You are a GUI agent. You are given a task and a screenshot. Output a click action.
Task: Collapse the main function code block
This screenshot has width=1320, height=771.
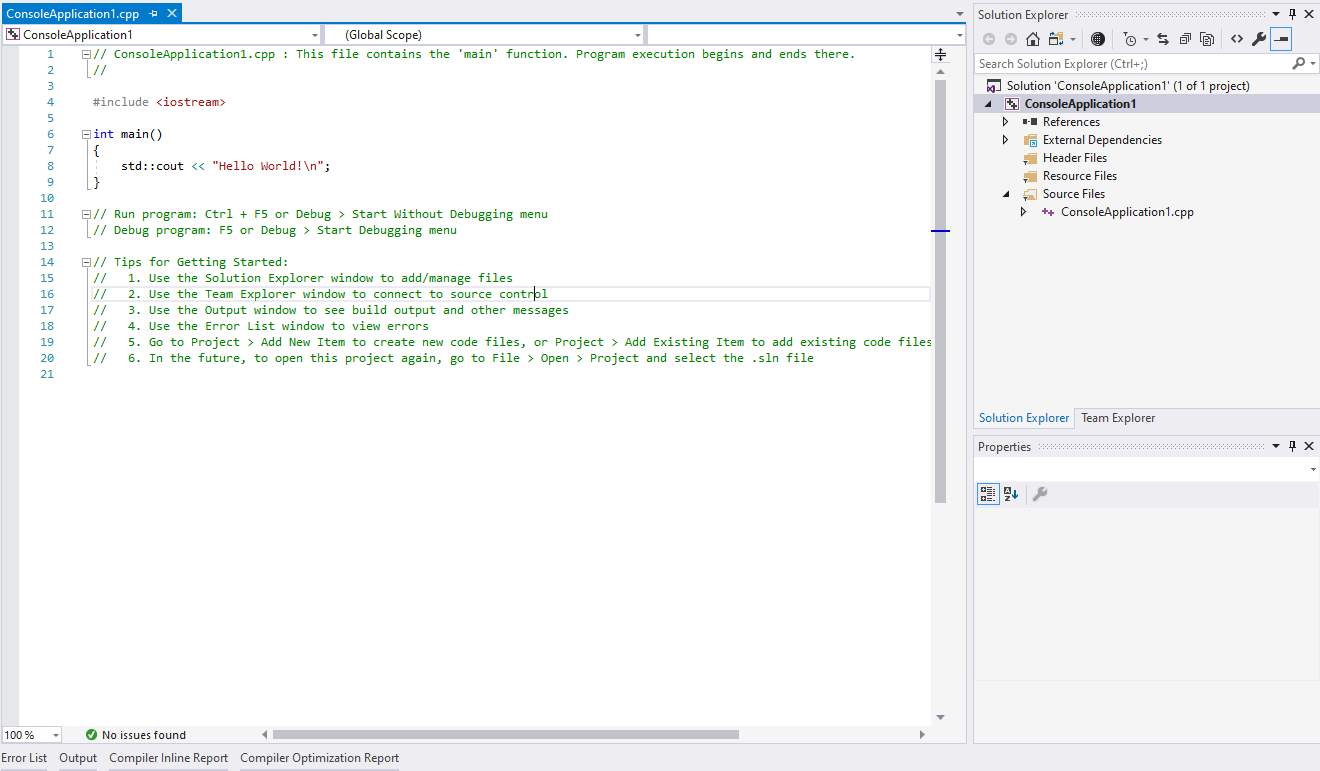pos(86,133)
